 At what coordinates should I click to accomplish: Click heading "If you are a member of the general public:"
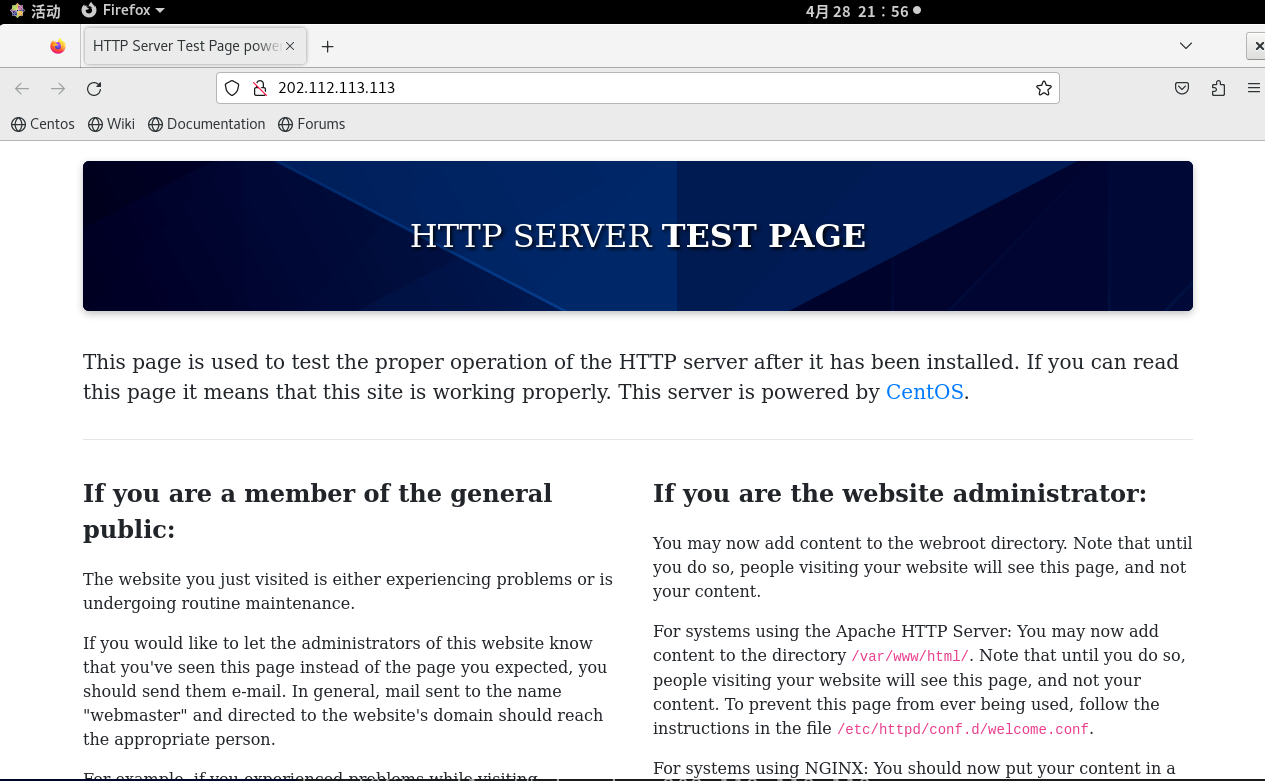(318, 511)
